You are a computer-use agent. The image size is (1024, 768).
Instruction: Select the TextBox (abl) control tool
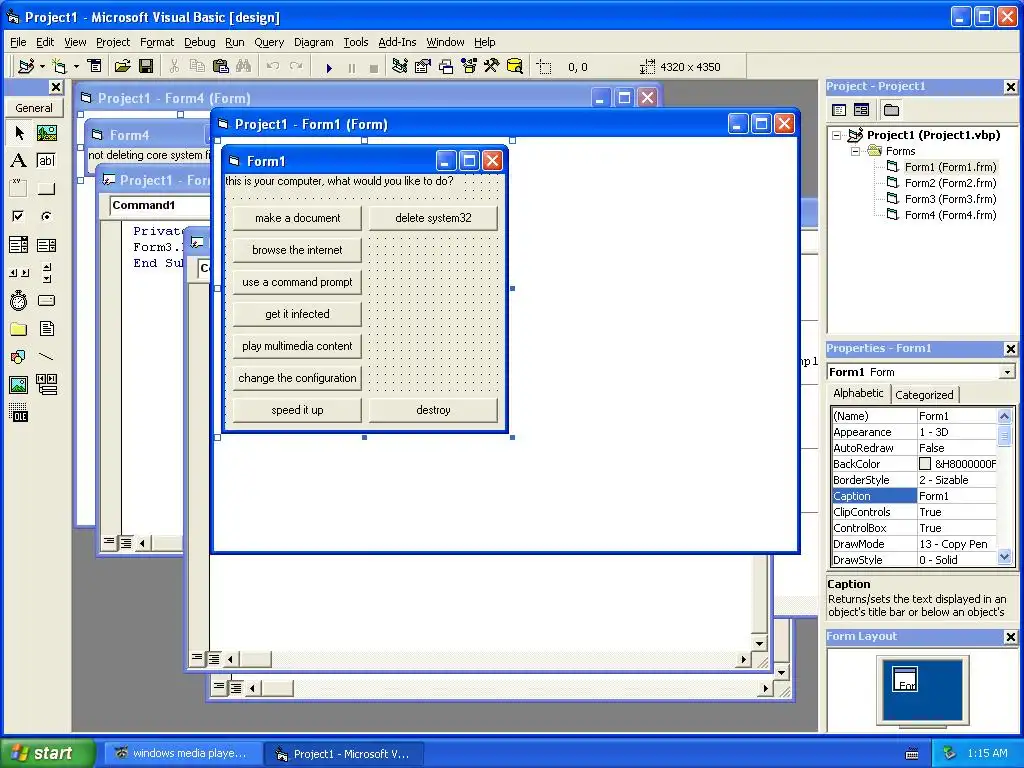click(46, 161)
